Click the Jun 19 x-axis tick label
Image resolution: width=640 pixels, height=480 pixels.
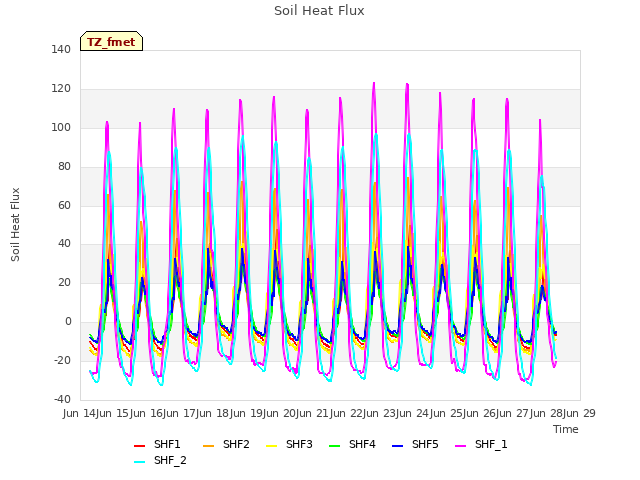pyautogui.click(x=247, y=413)
